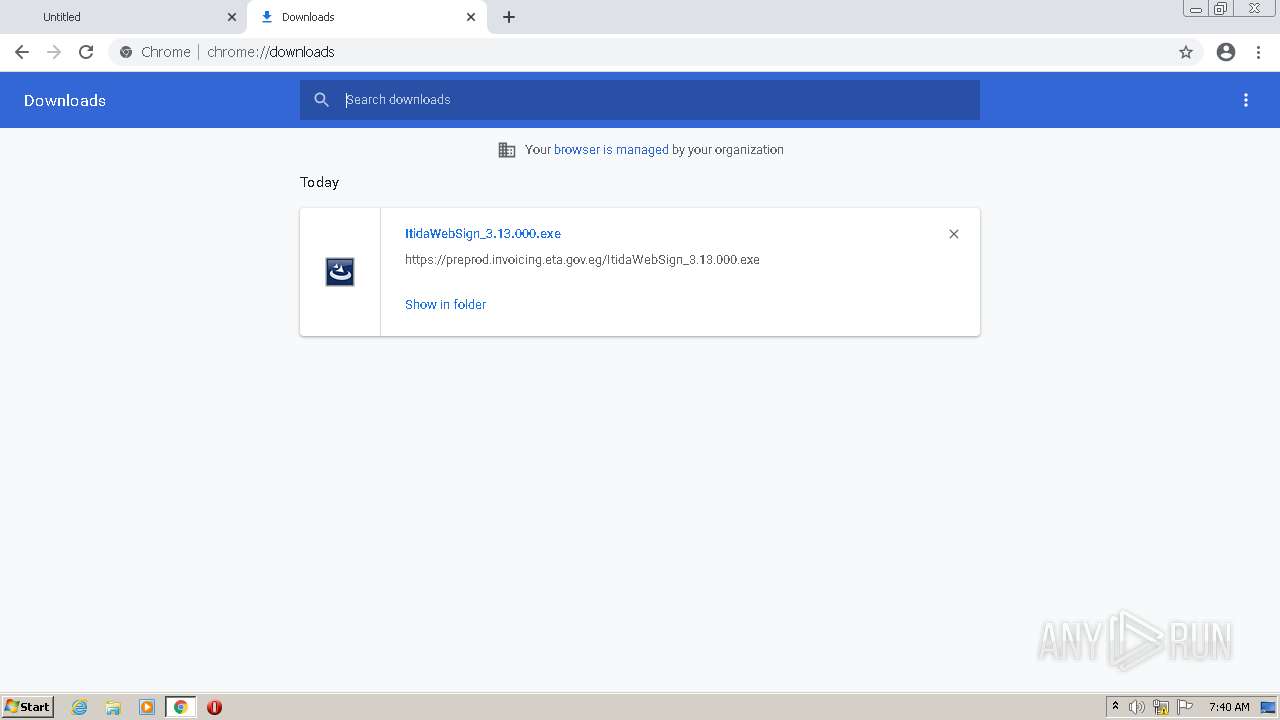The height and width of the screenshot is (720, 1280).
Task: Open the Action Center flag icon
Action: (x=1185, y=707)
